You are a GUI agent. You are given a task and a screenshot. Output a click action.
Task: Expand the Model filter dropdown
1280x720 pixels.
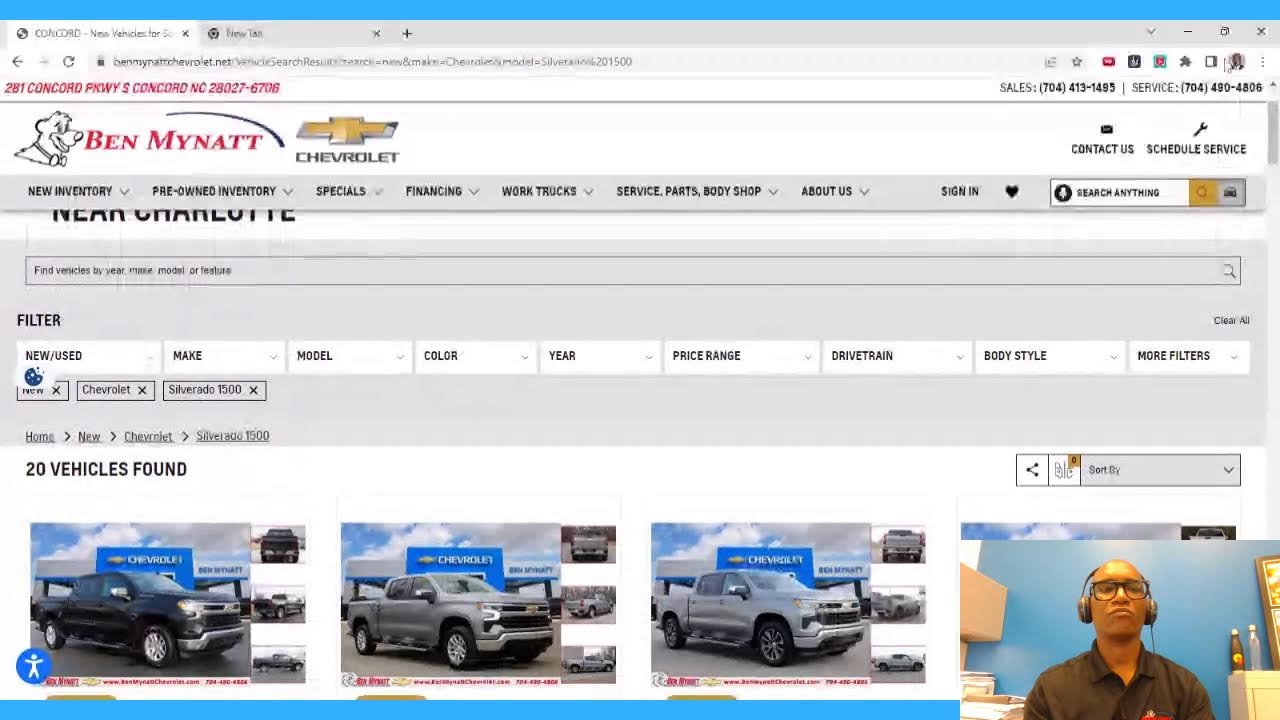click(349, 356)
